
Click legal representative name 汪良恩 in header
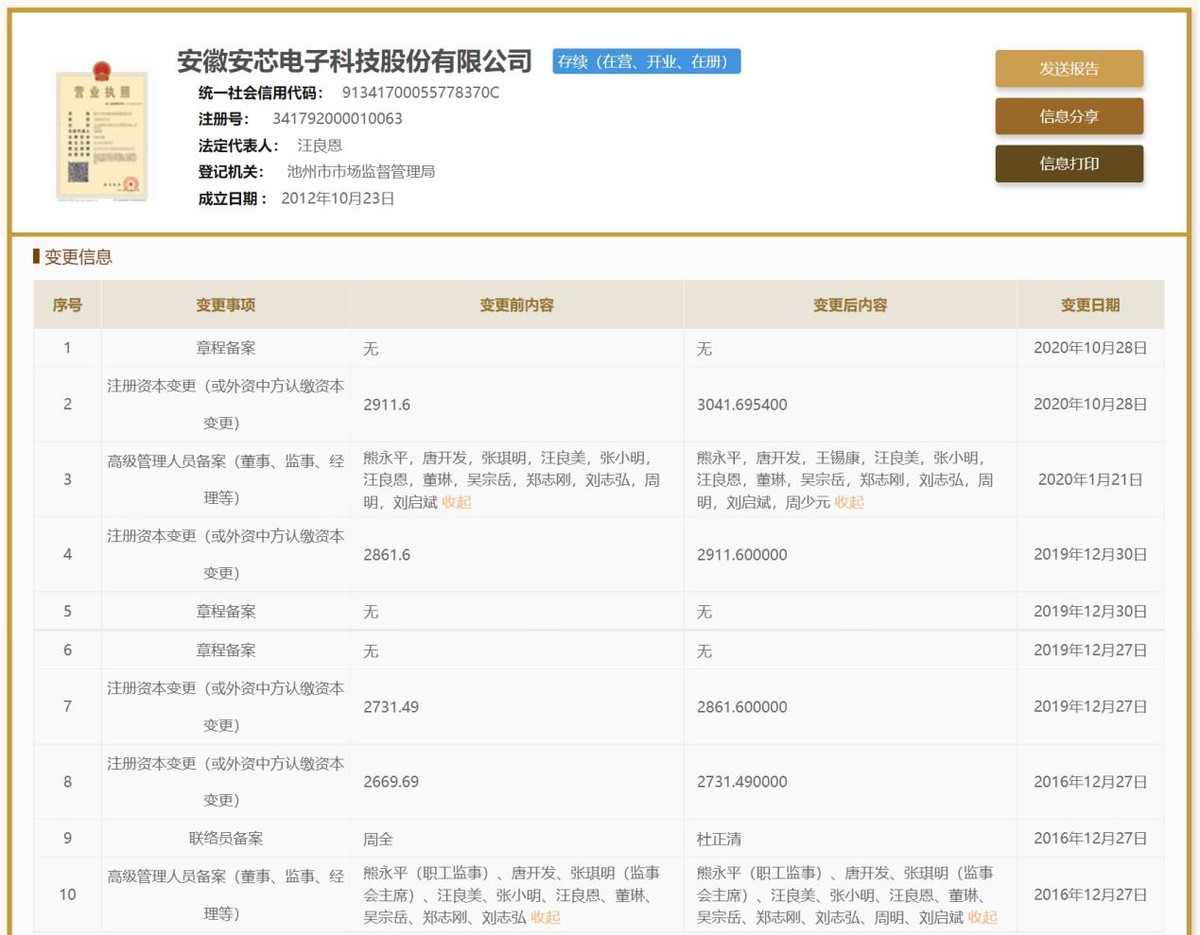click(x=319, y=145)
